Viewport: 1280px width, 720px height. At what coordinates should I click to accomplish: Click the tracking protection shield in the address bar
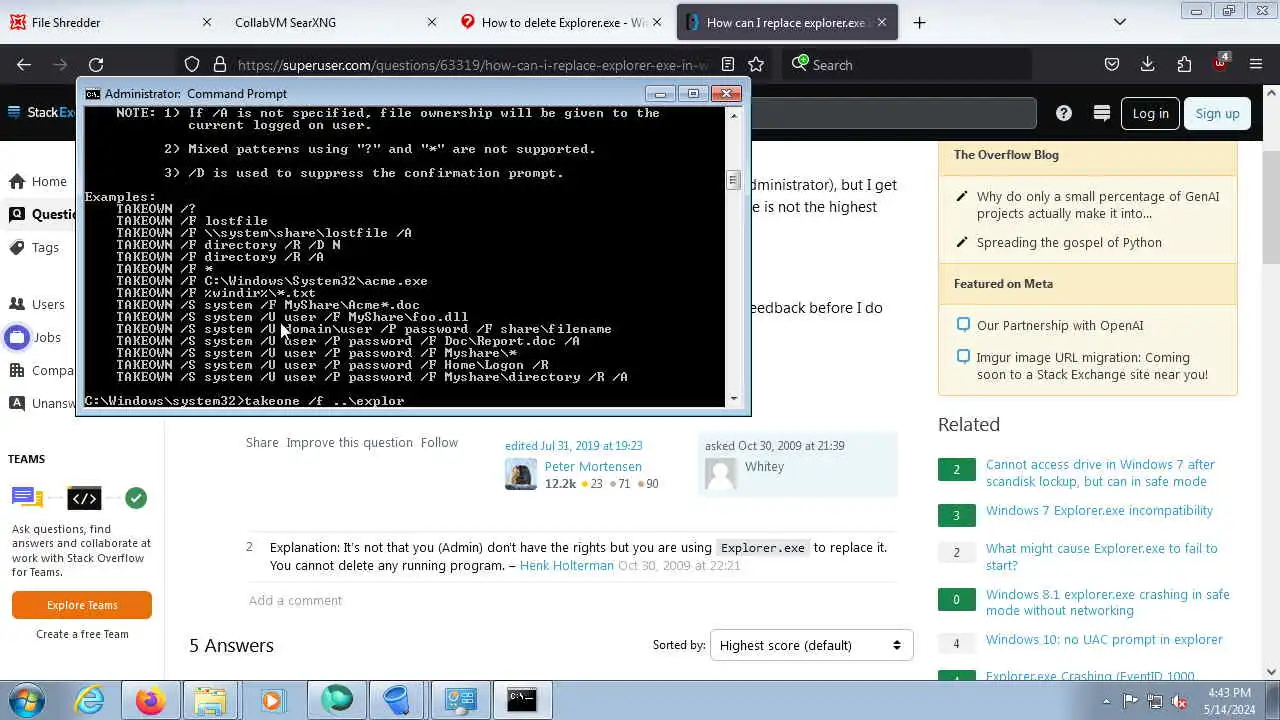point(192,64)
